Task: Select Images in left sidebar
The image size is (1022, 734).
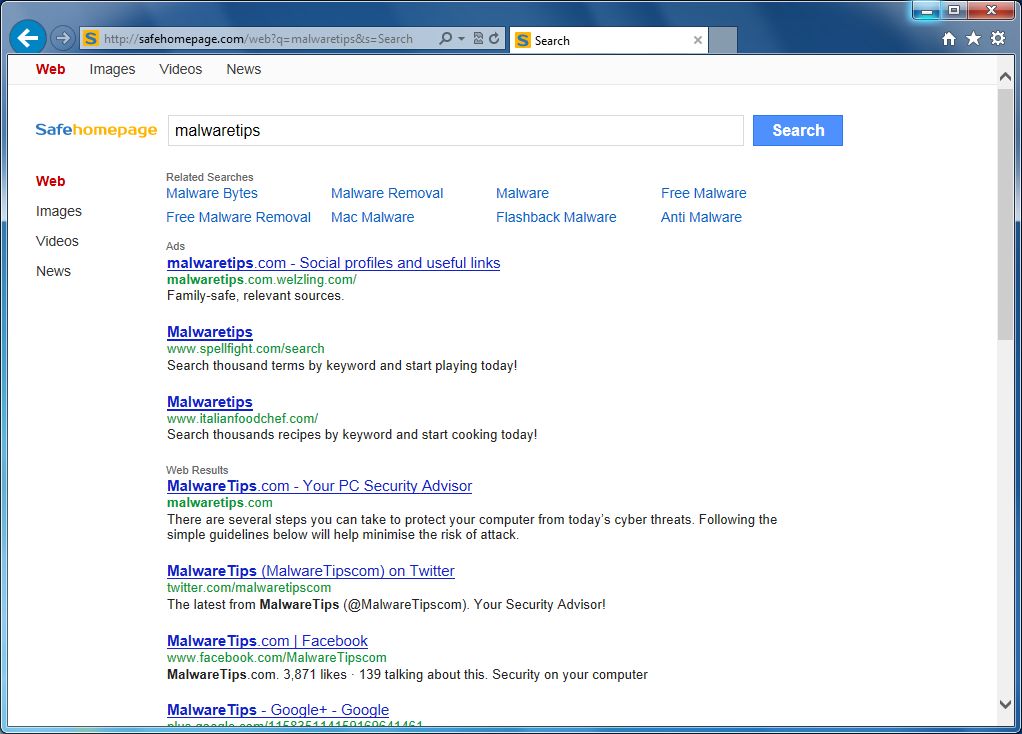Action: click(59, 211)
